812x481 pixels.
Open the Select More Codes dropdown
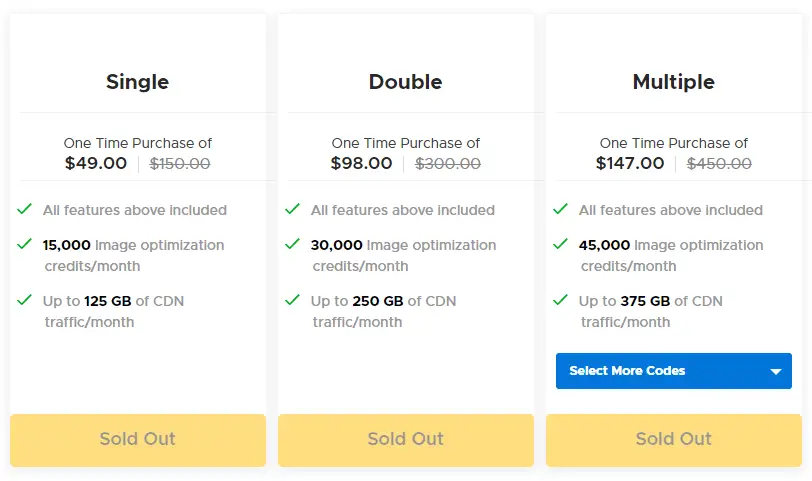674,371
